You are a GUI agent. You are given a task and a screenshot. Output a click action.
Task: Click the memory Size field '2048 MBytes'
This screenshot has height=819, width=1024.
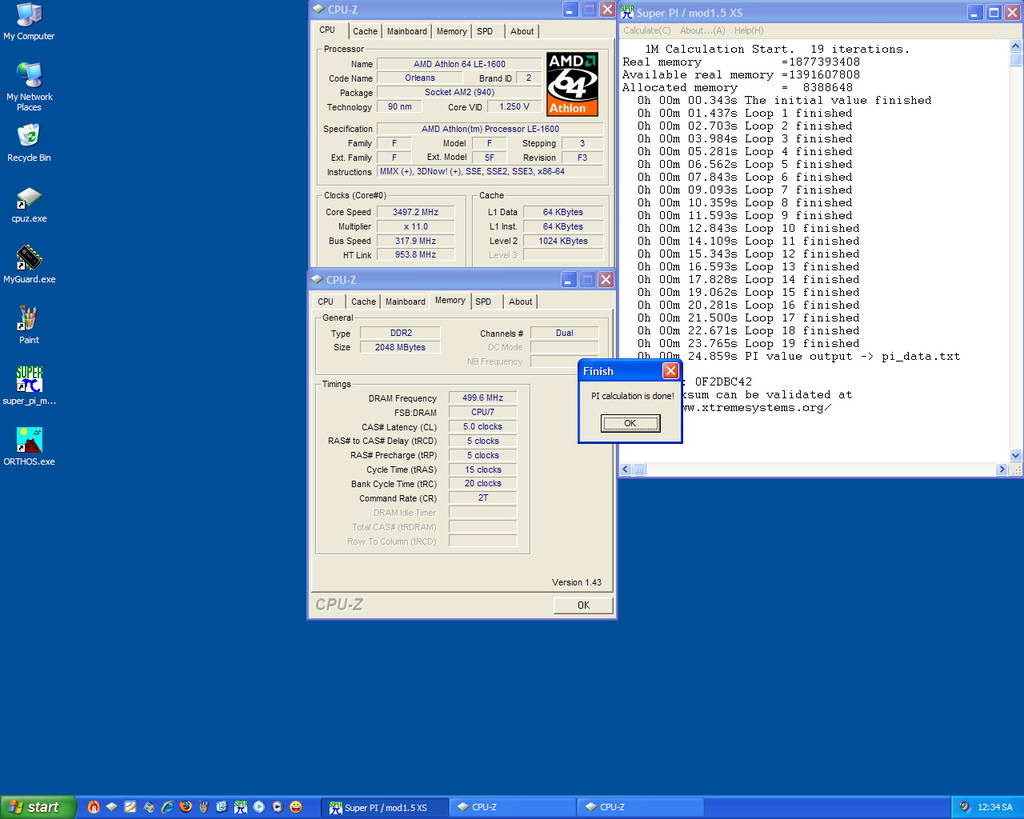tap(400, 347)
